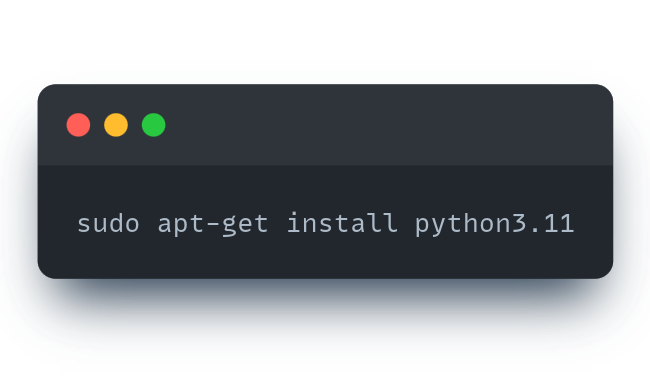
Task: Click the green maximize dot
Action: (154, 125)
